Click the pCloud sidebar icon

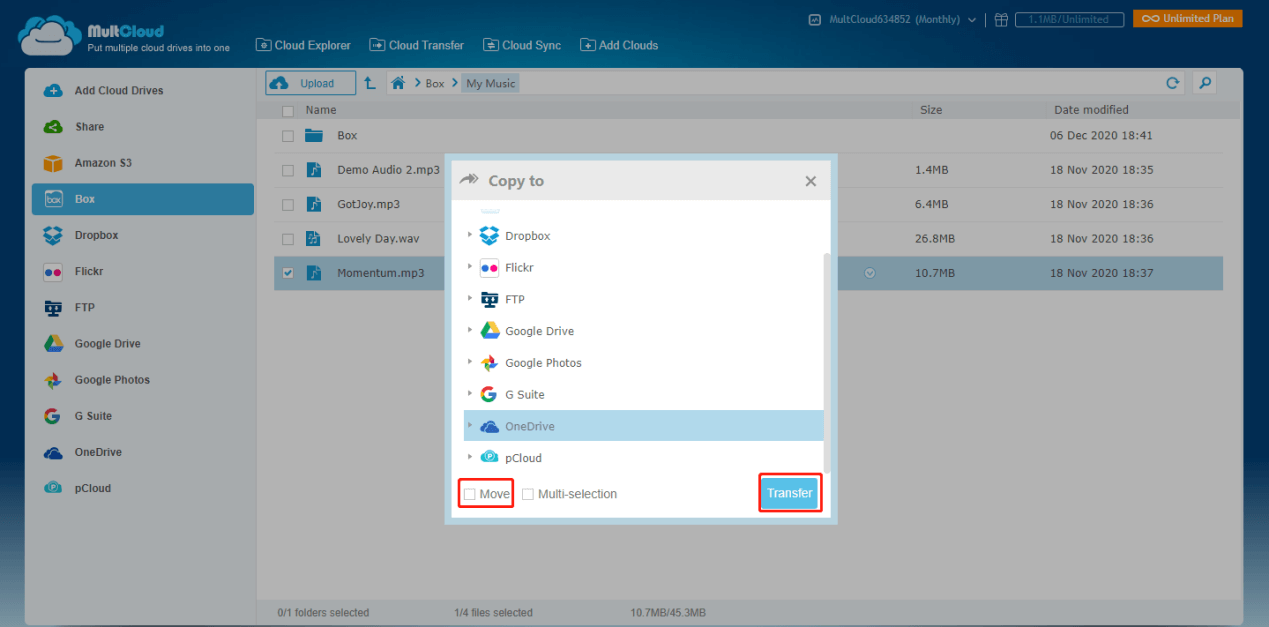pyautogui.click(x=53, y=488)
